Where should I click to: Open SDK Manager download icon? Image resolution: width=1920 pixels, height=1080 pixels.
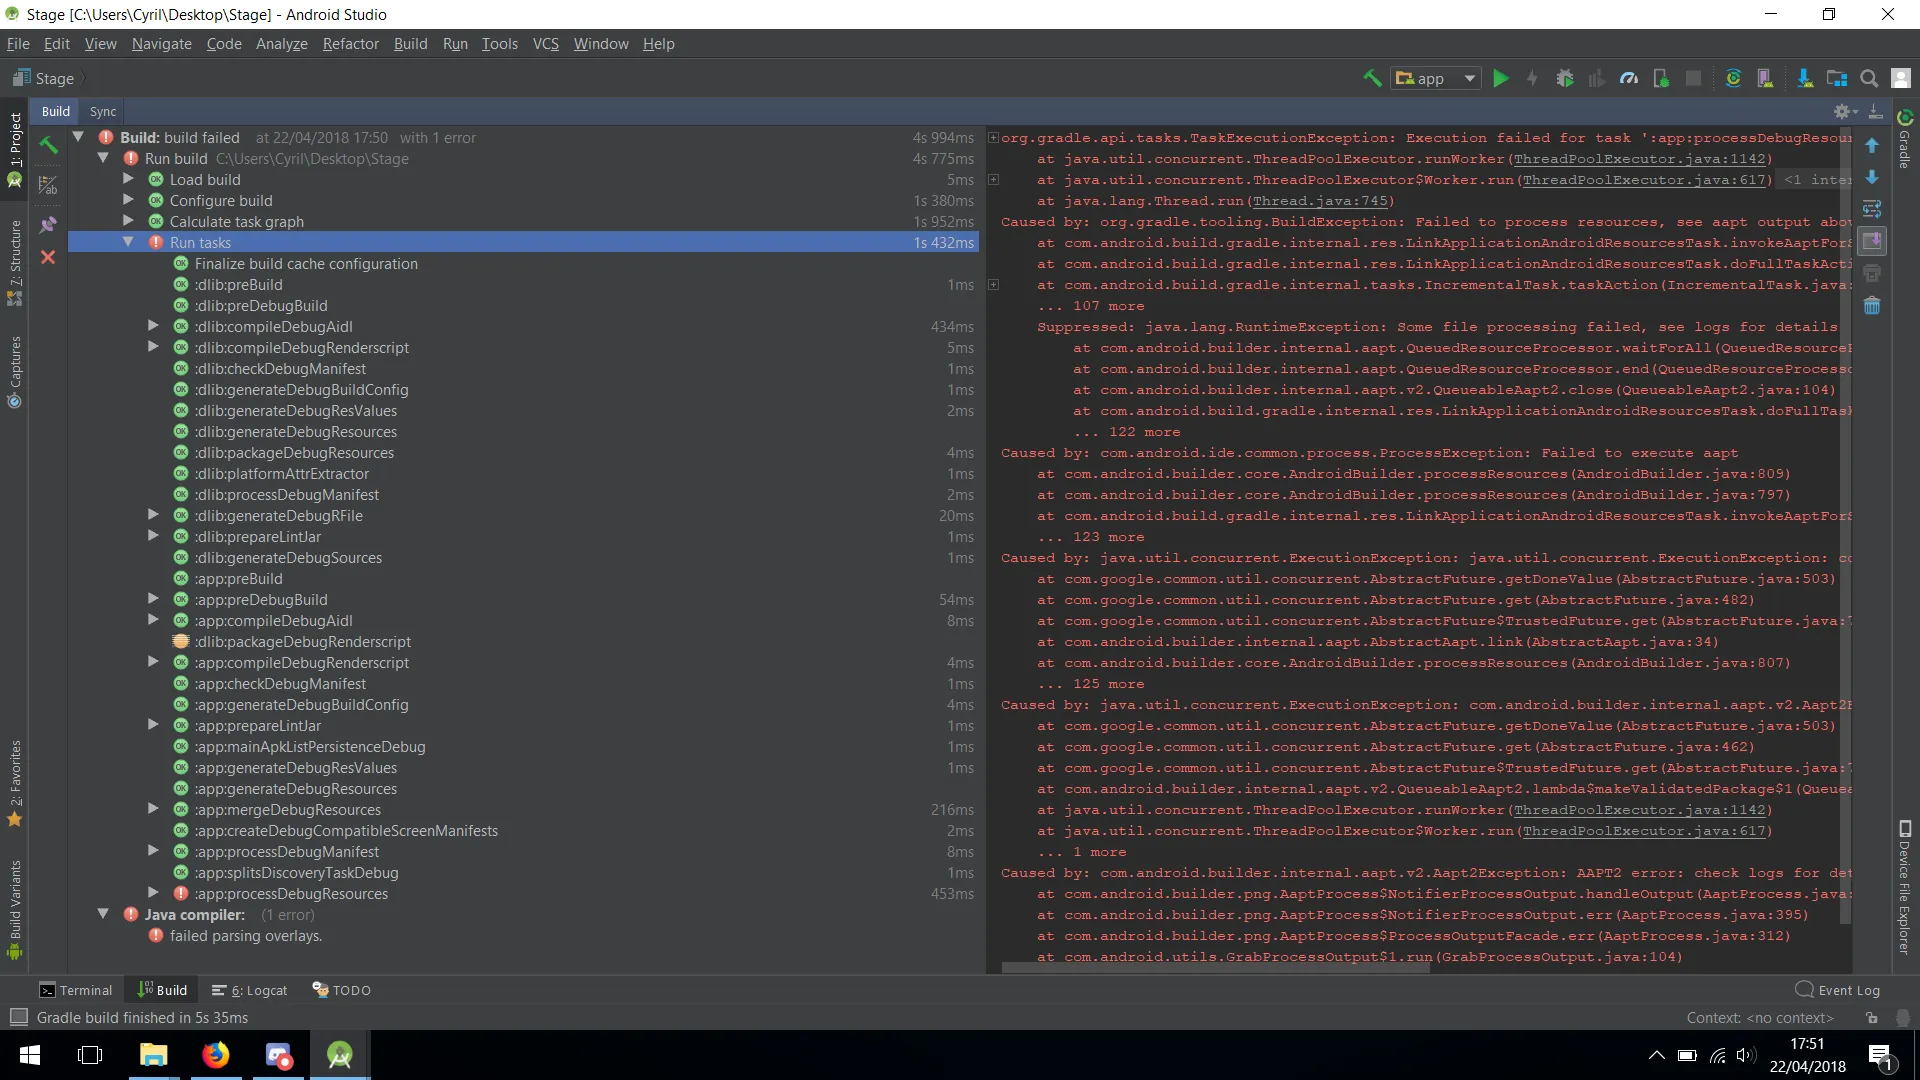(x=1804, y=78)
